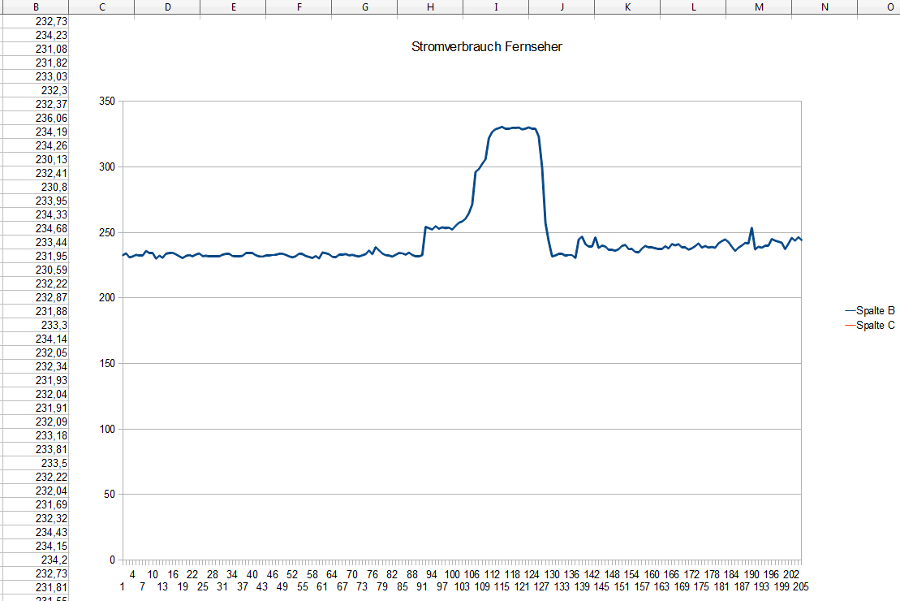Select column H header
Viewport: 900px width, 601px height.
(430, 7)
